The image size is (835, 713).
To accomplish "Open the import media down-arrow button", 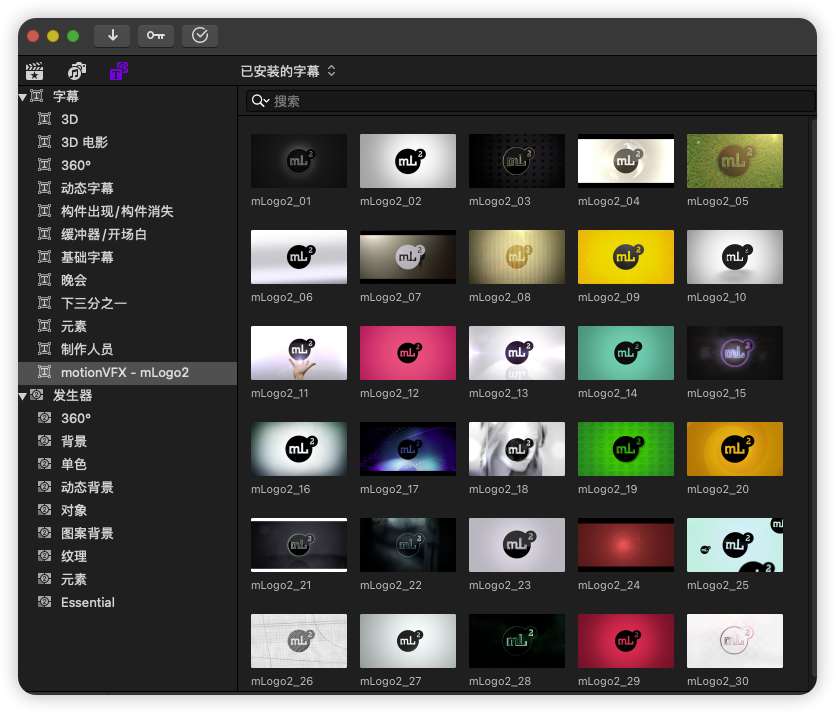I will 112,36.
